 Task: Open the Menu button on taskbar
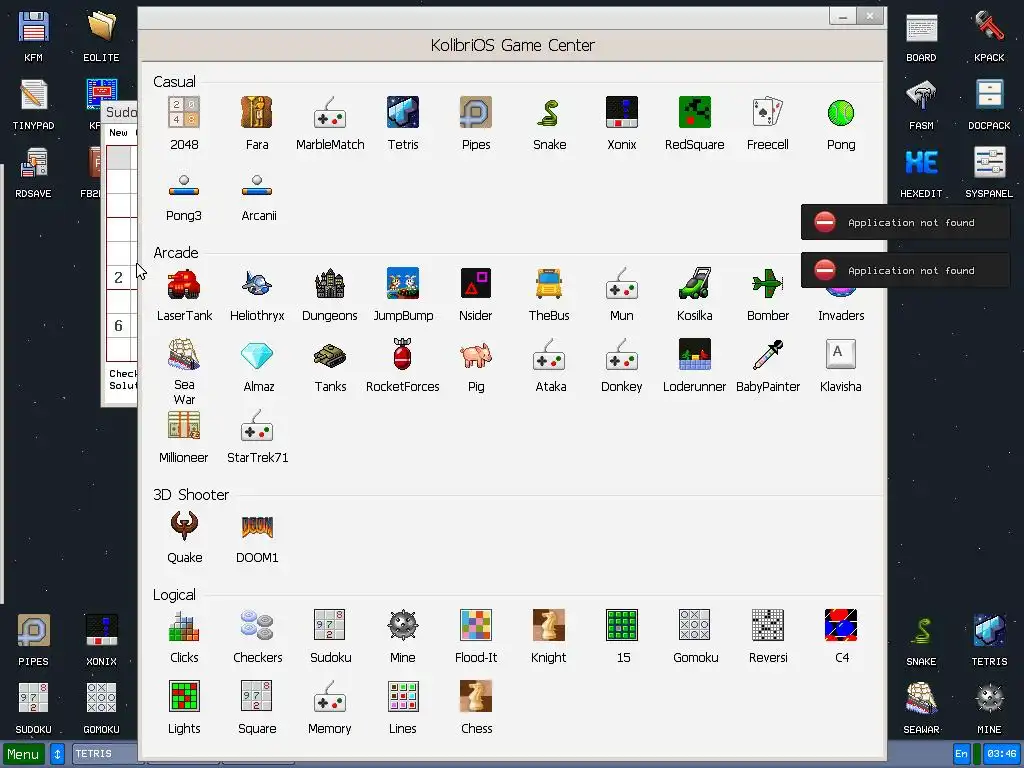(24, 754)
